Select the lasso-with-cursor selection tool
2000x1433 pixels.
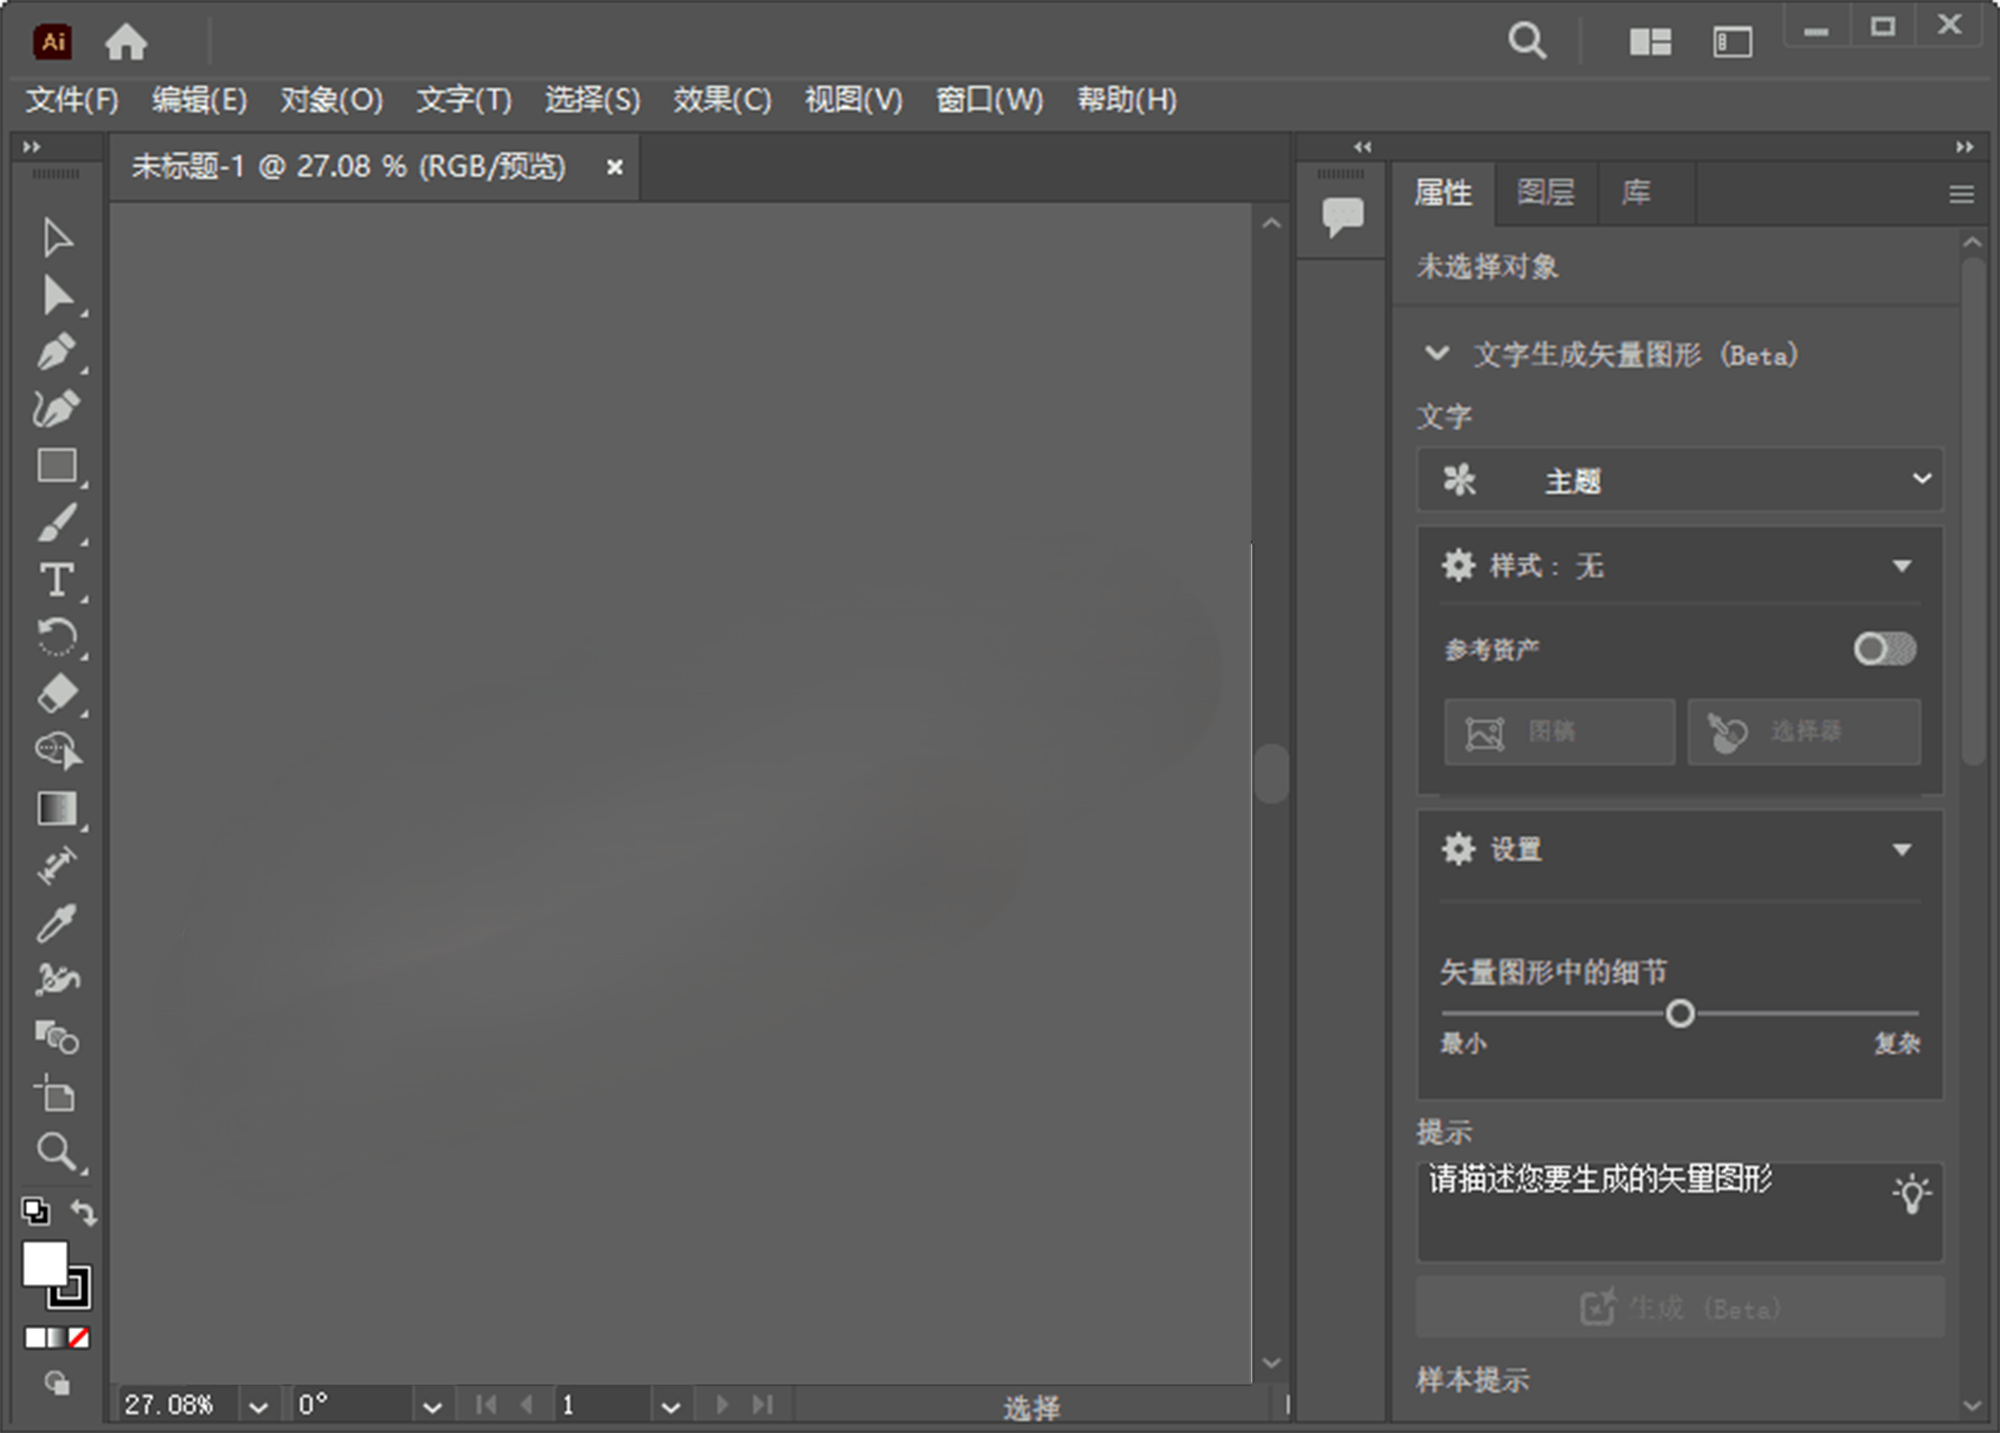(58, 751)
